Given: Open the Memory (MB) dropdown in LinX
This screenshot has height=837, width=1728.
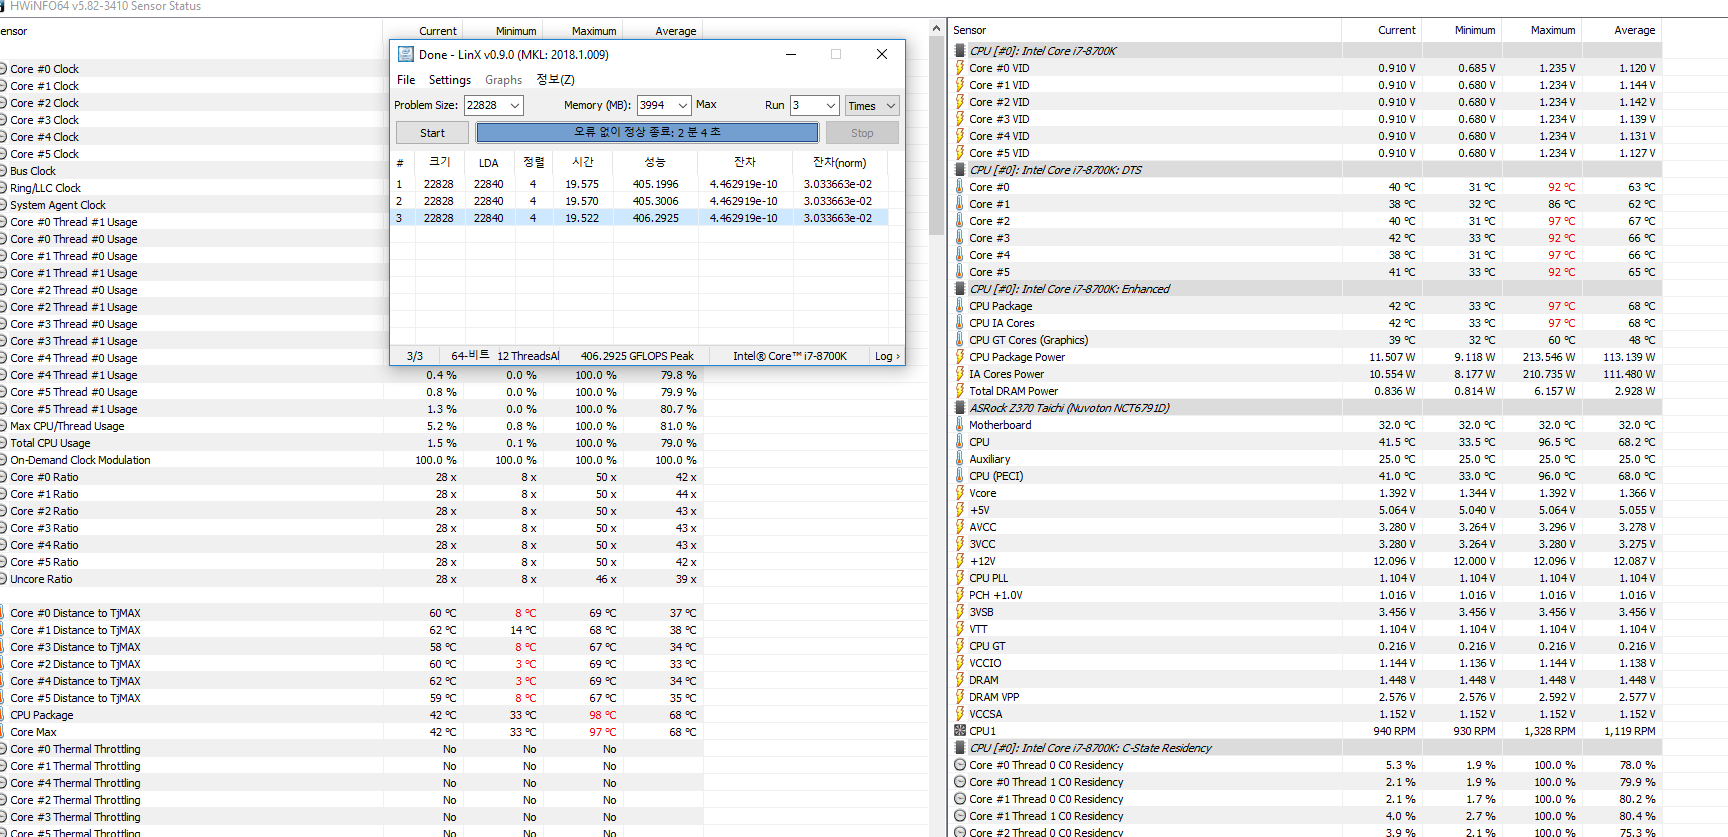Looking at the screenshot, I should point(683,105).
